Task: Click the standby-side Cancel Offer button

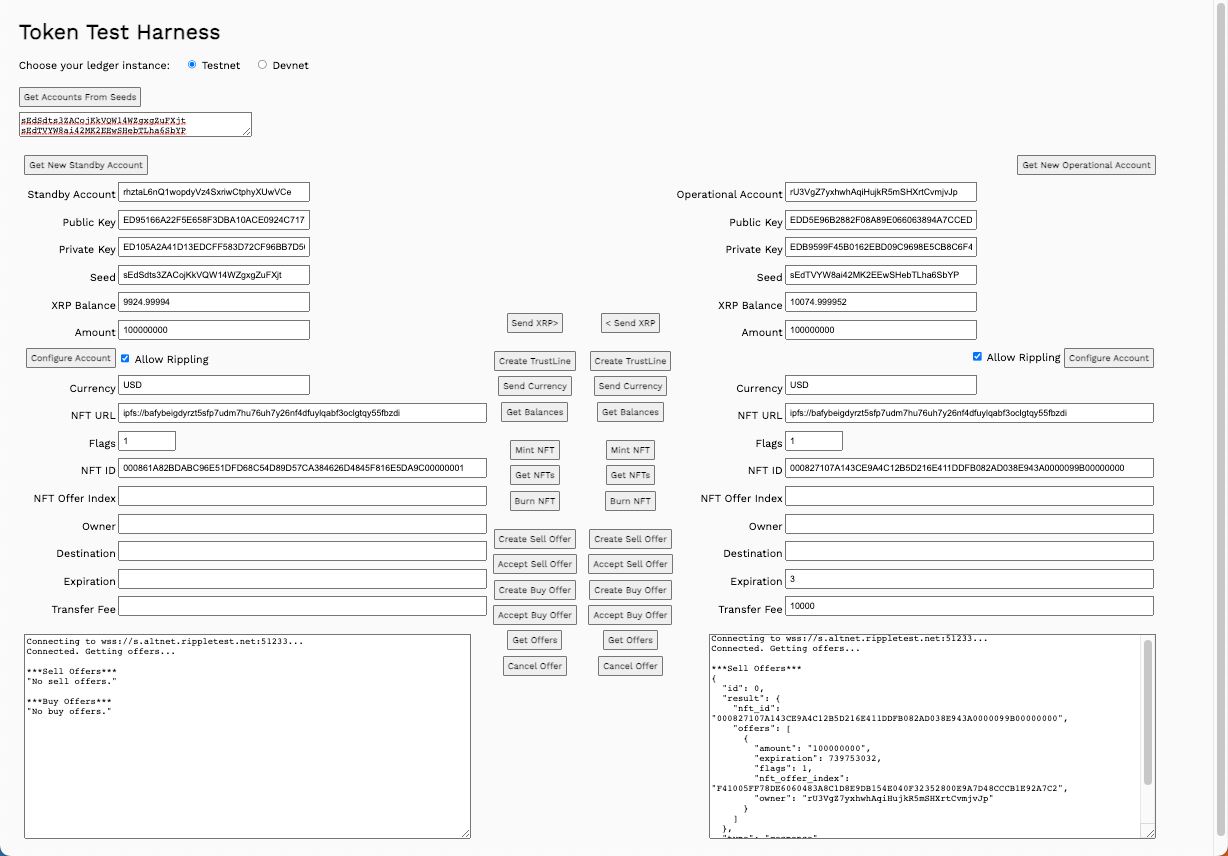Action: tap(535, 666)
